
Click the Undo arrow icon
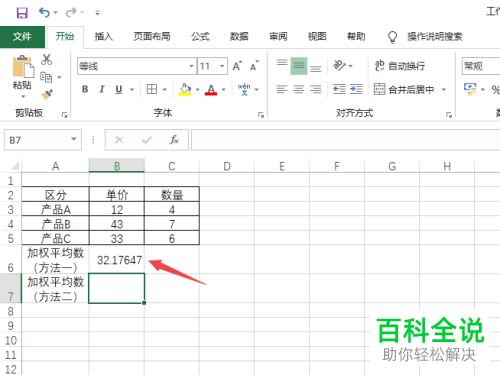44,13
